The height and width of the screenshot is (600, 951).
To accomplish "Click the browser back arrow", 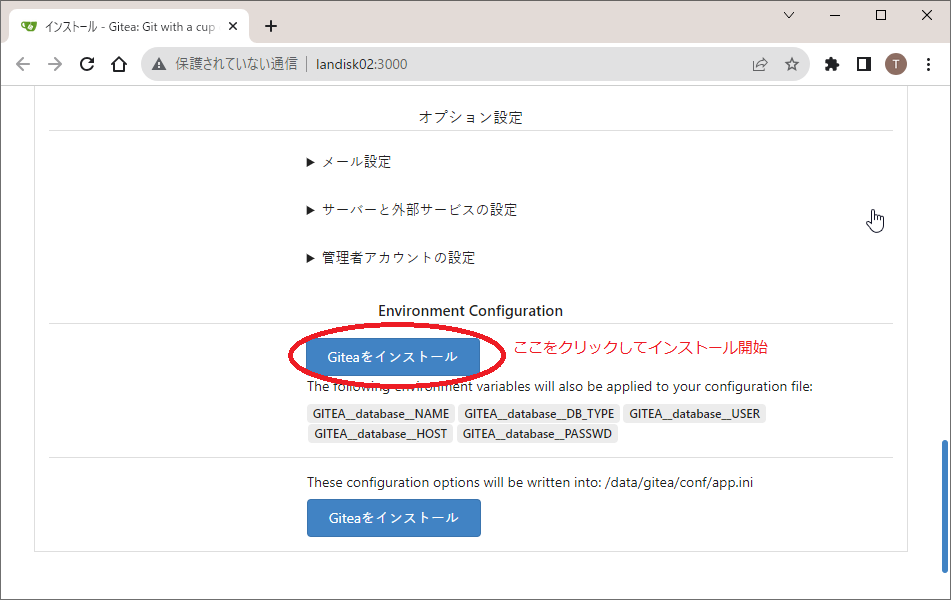I will [23, 64].
